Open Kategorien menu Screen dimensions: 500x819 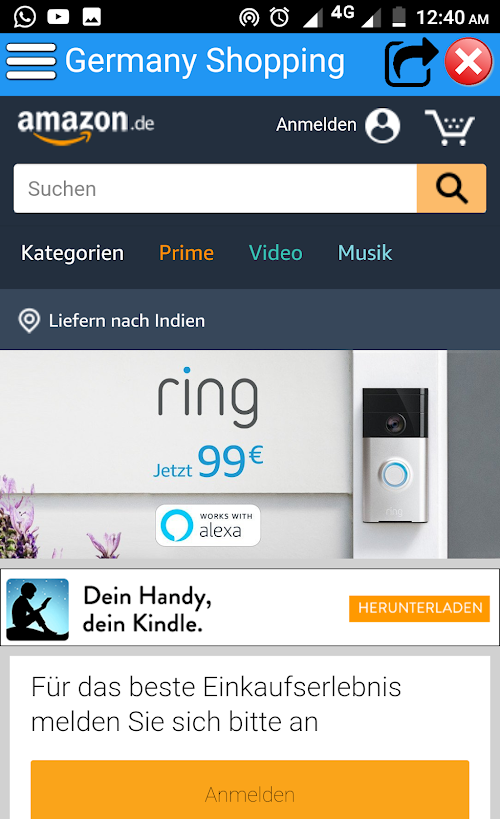tap(72, 253)
